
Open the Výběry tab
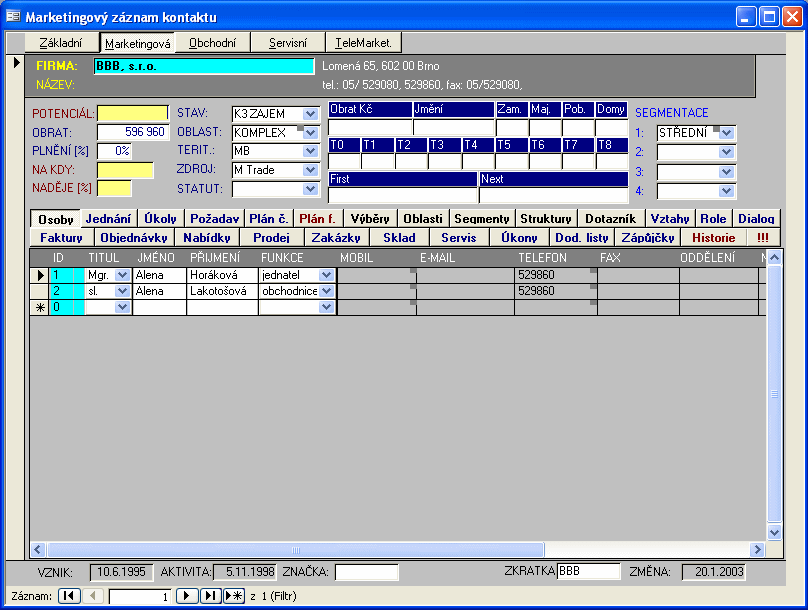tap(370, 218)
